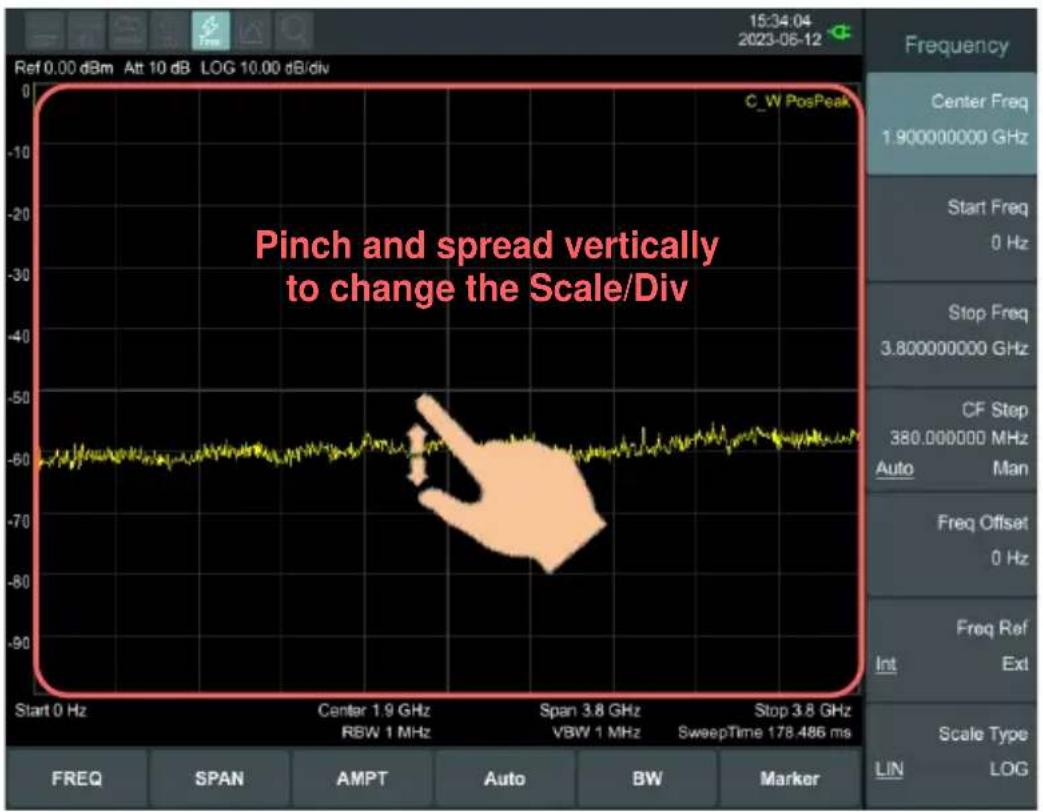This screenshot has height=812, width=1043.
Task: Open the FREQ menu
Action: coord(77,779)
